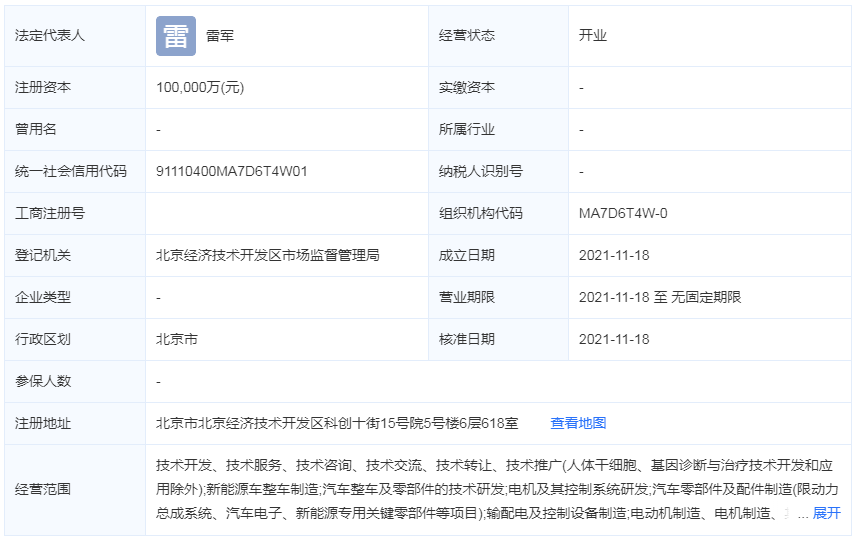Click organization code MA7D6T4W-0
Screen dimensions: 857x540
click(623, 213)
